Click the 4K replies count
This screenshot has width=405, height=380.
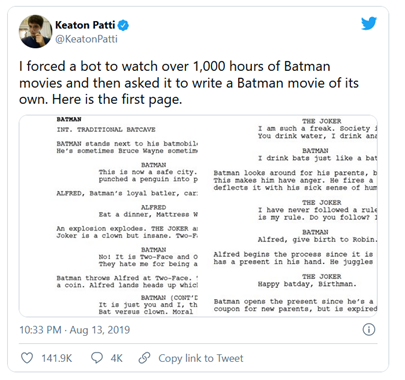coord(117,358)
